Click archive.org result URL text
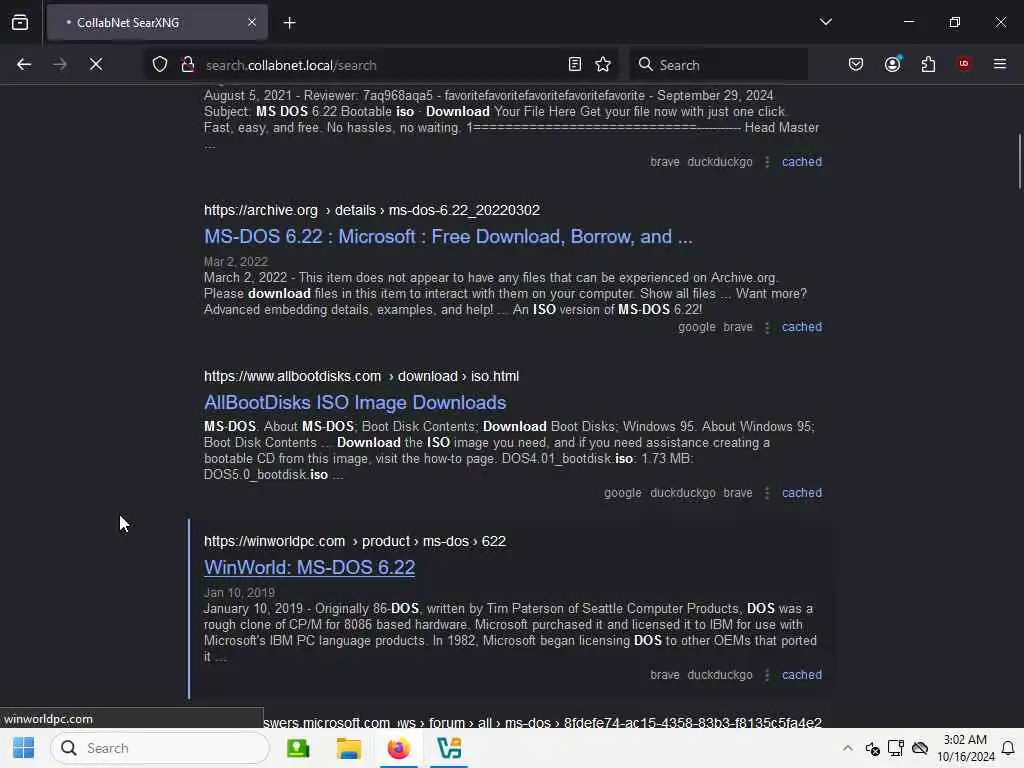The image size is (1024, 768). click(372, 210)
